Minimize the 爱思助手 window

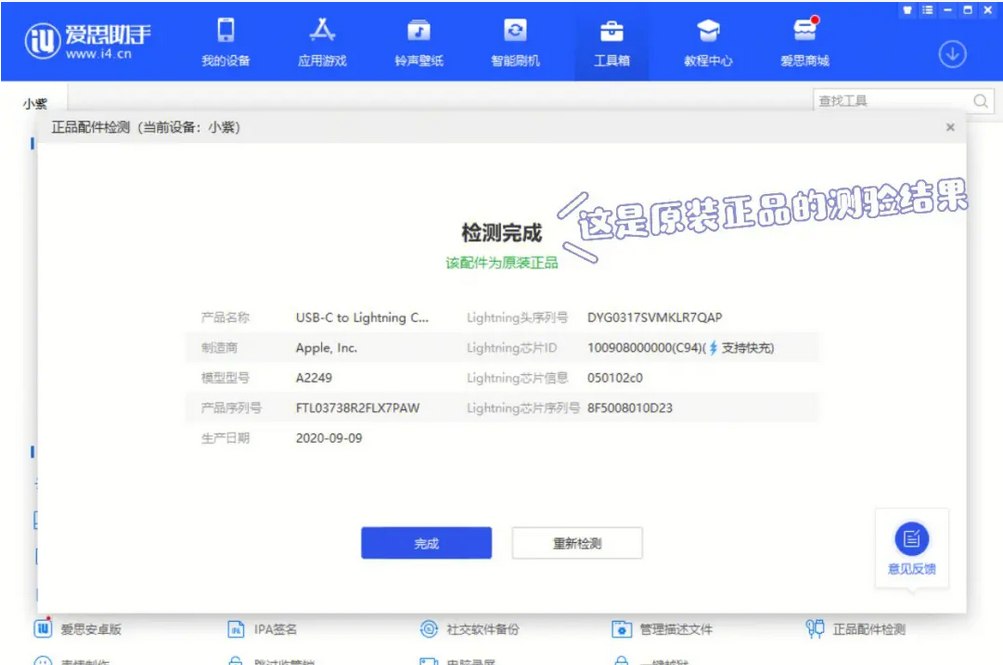[948, 10]
